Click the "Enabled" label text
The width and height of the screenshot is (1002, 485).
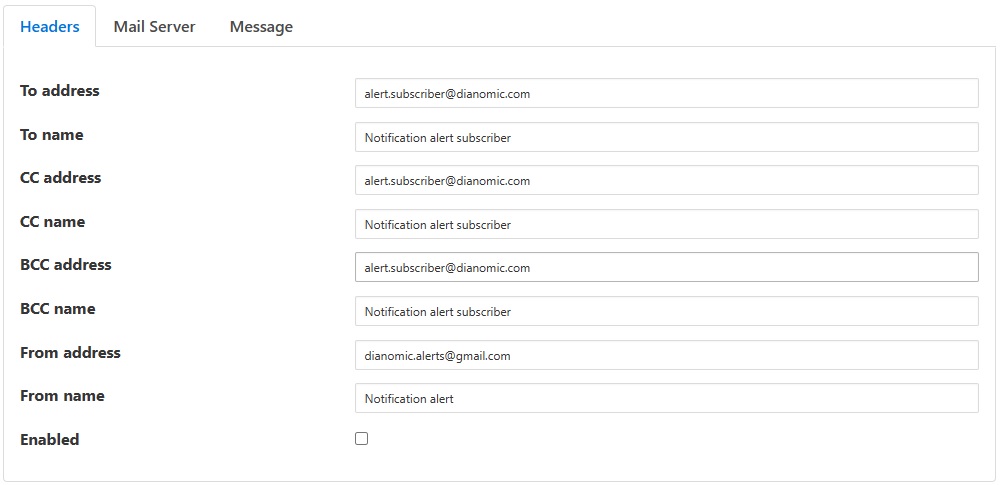50,440
